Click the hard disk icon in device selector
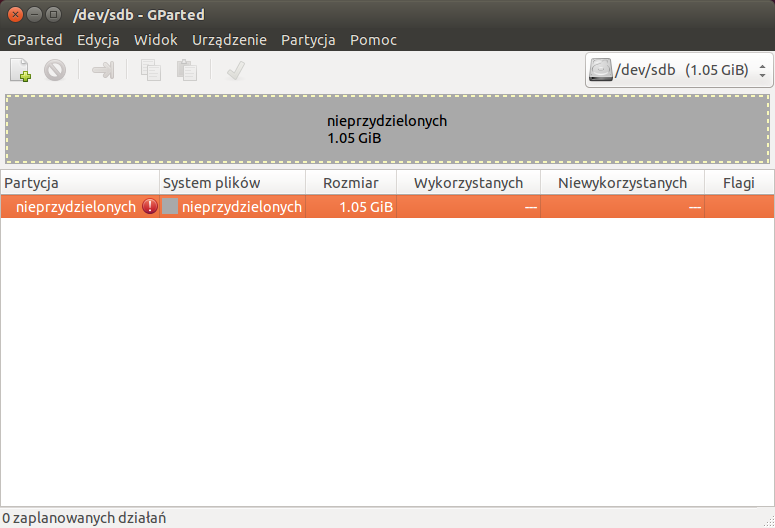775x528 pixels. point(601,70)
